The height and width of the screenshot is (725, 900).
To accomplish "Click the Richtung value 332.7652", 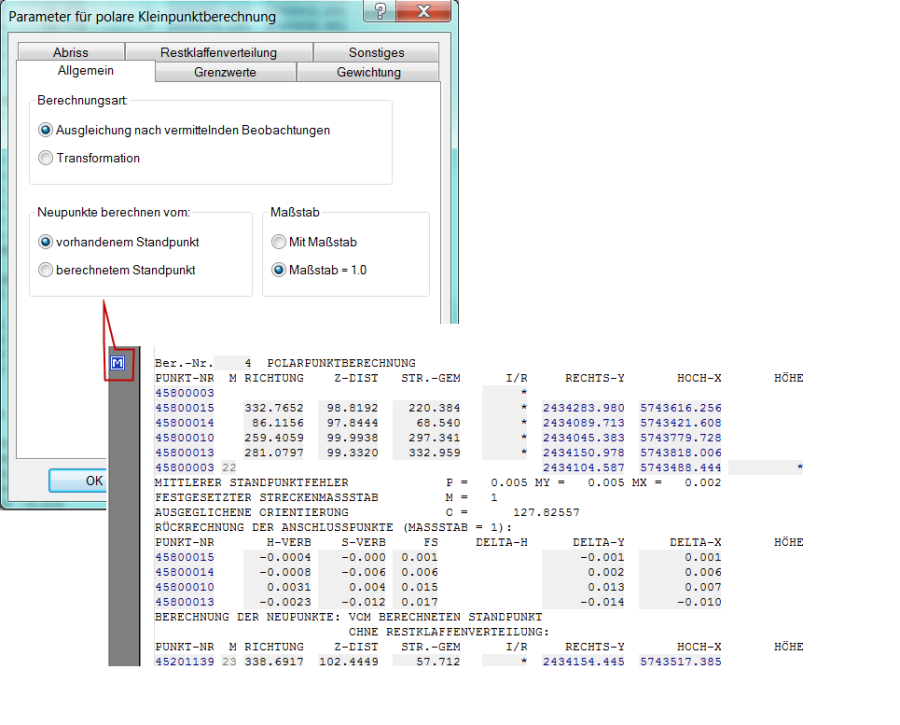I will pyautogui.click(x=272, y=408).
